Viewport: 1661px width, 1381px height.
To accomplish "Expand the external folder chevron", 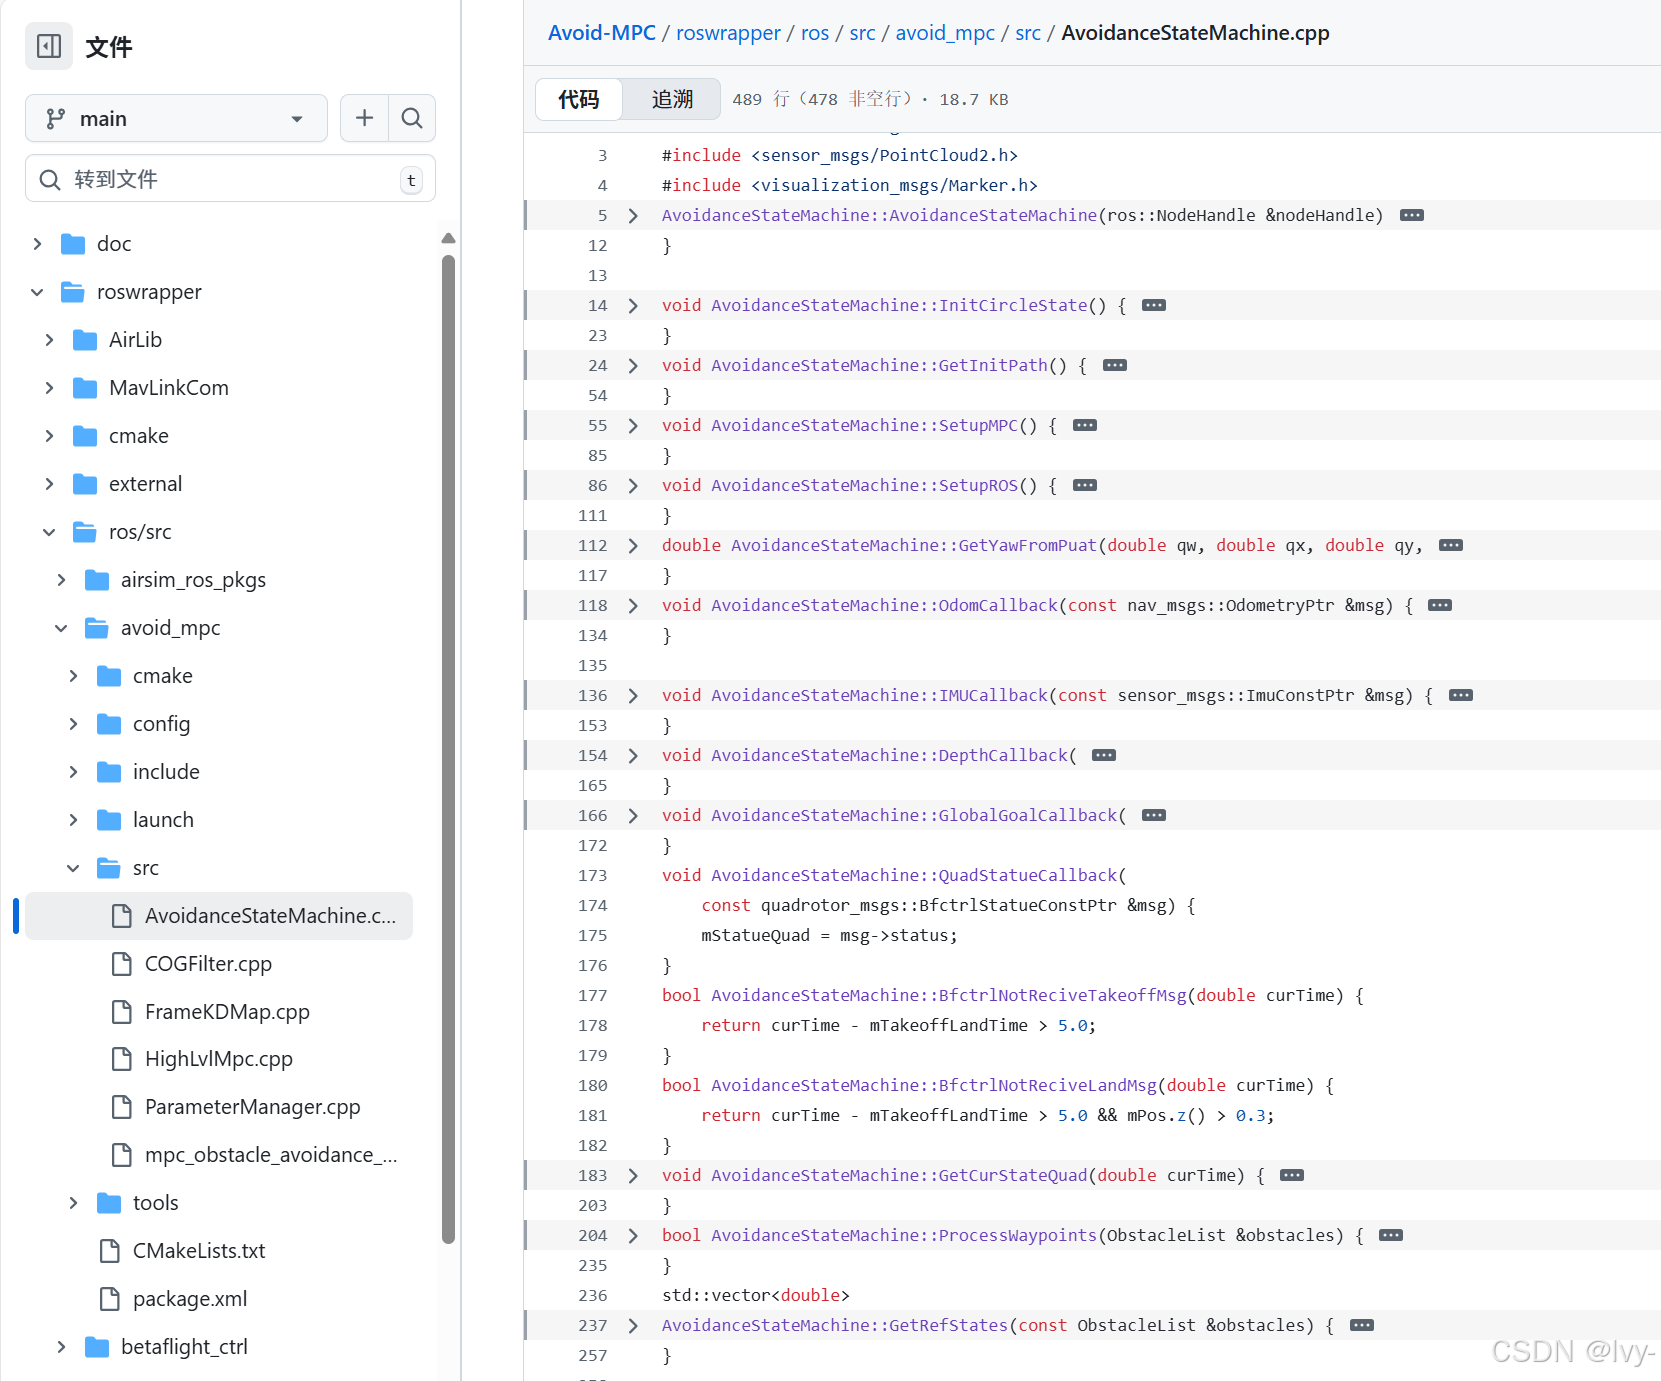I will tap(49, 484).
